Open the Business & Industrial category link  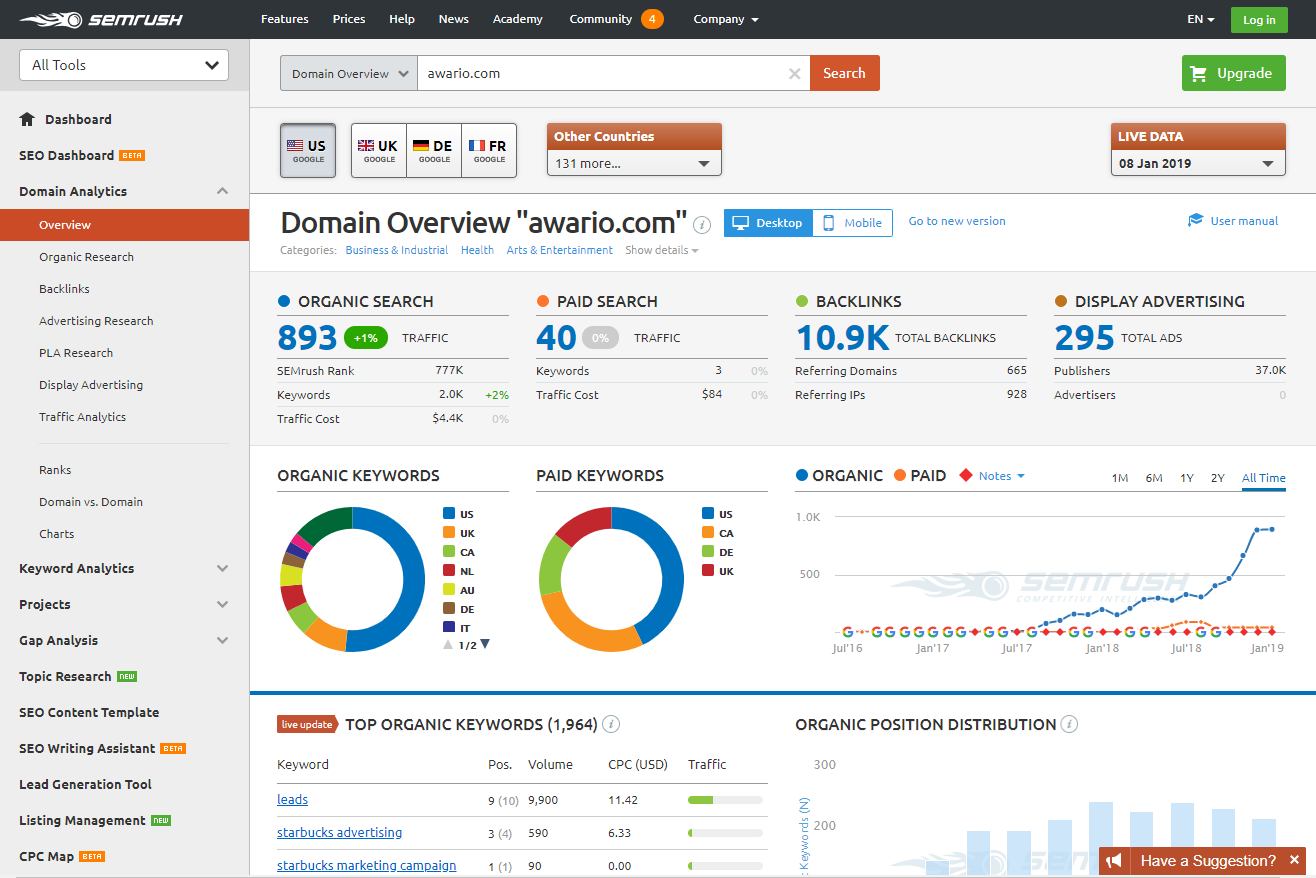(x=397, y=250)
